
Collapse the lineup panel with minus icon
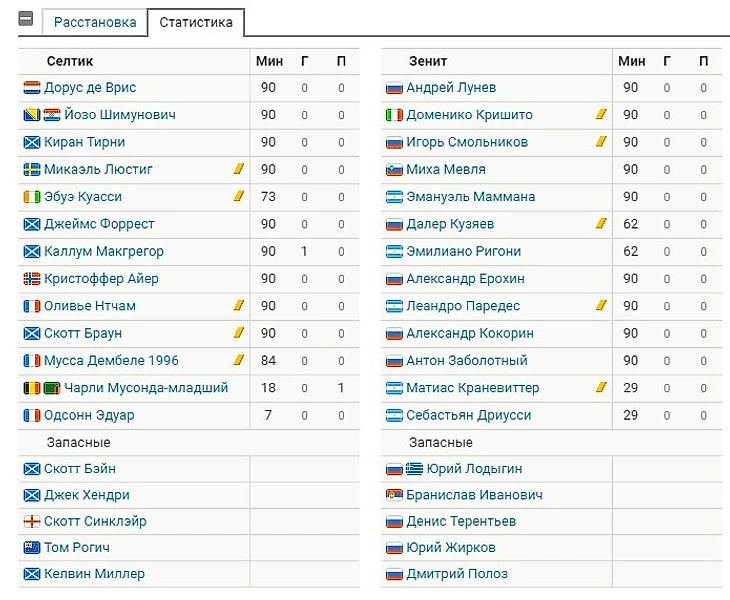point(26,20)
